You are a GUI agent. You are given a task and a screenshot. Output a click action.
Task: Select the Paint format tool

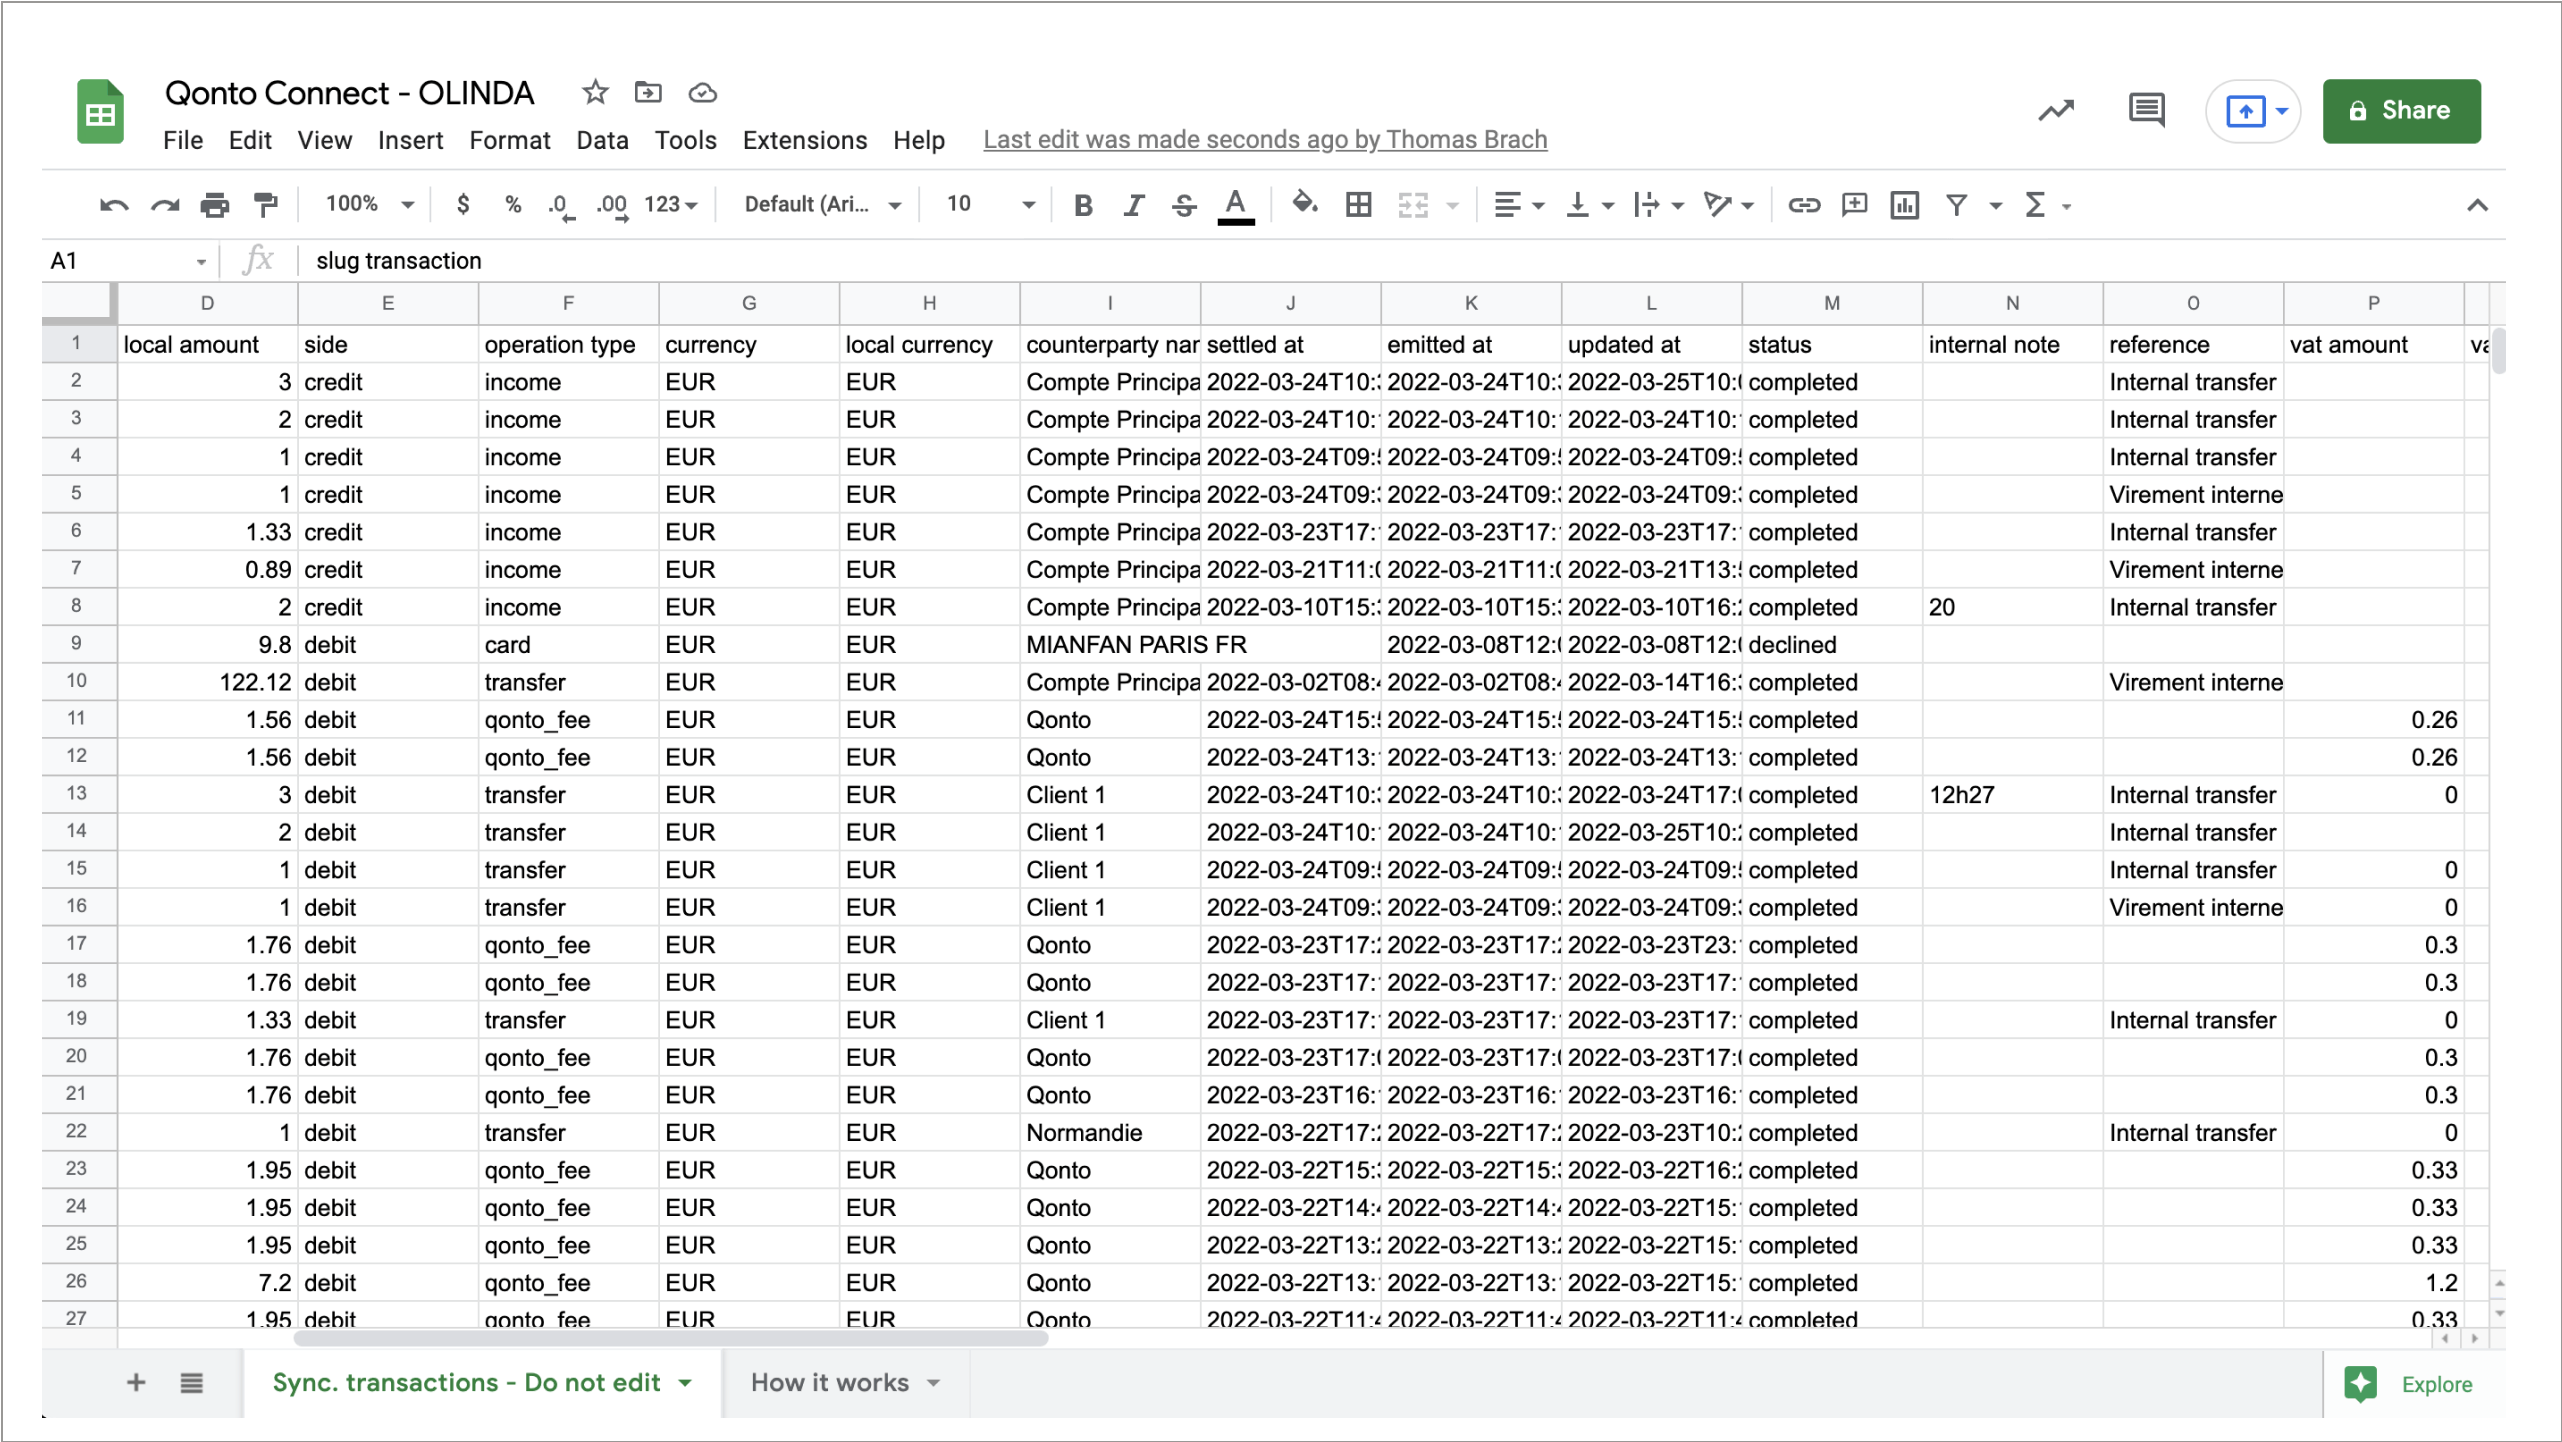pos(265,204)
